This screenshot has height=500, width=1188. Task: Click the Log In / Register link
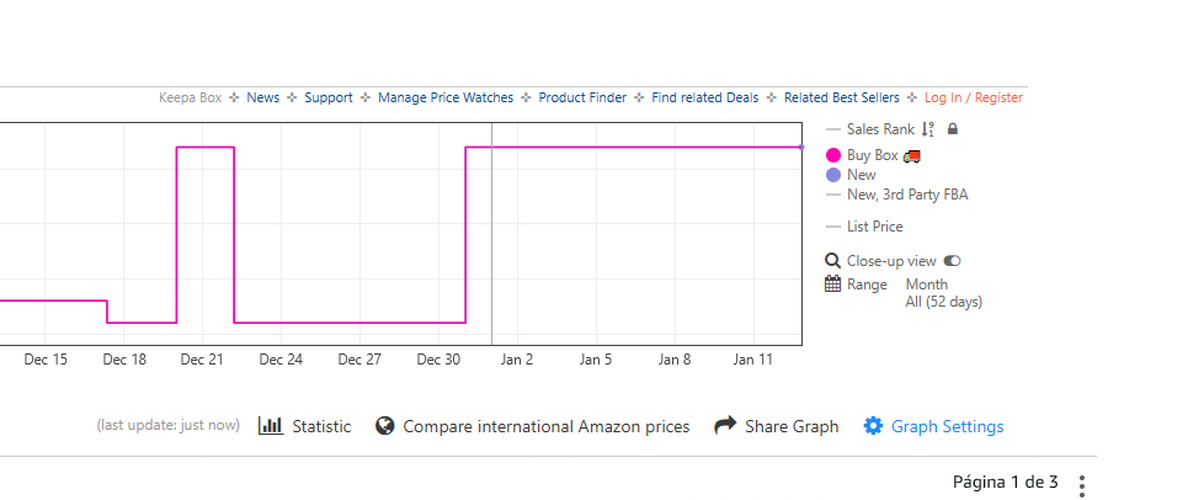point(974,98)
